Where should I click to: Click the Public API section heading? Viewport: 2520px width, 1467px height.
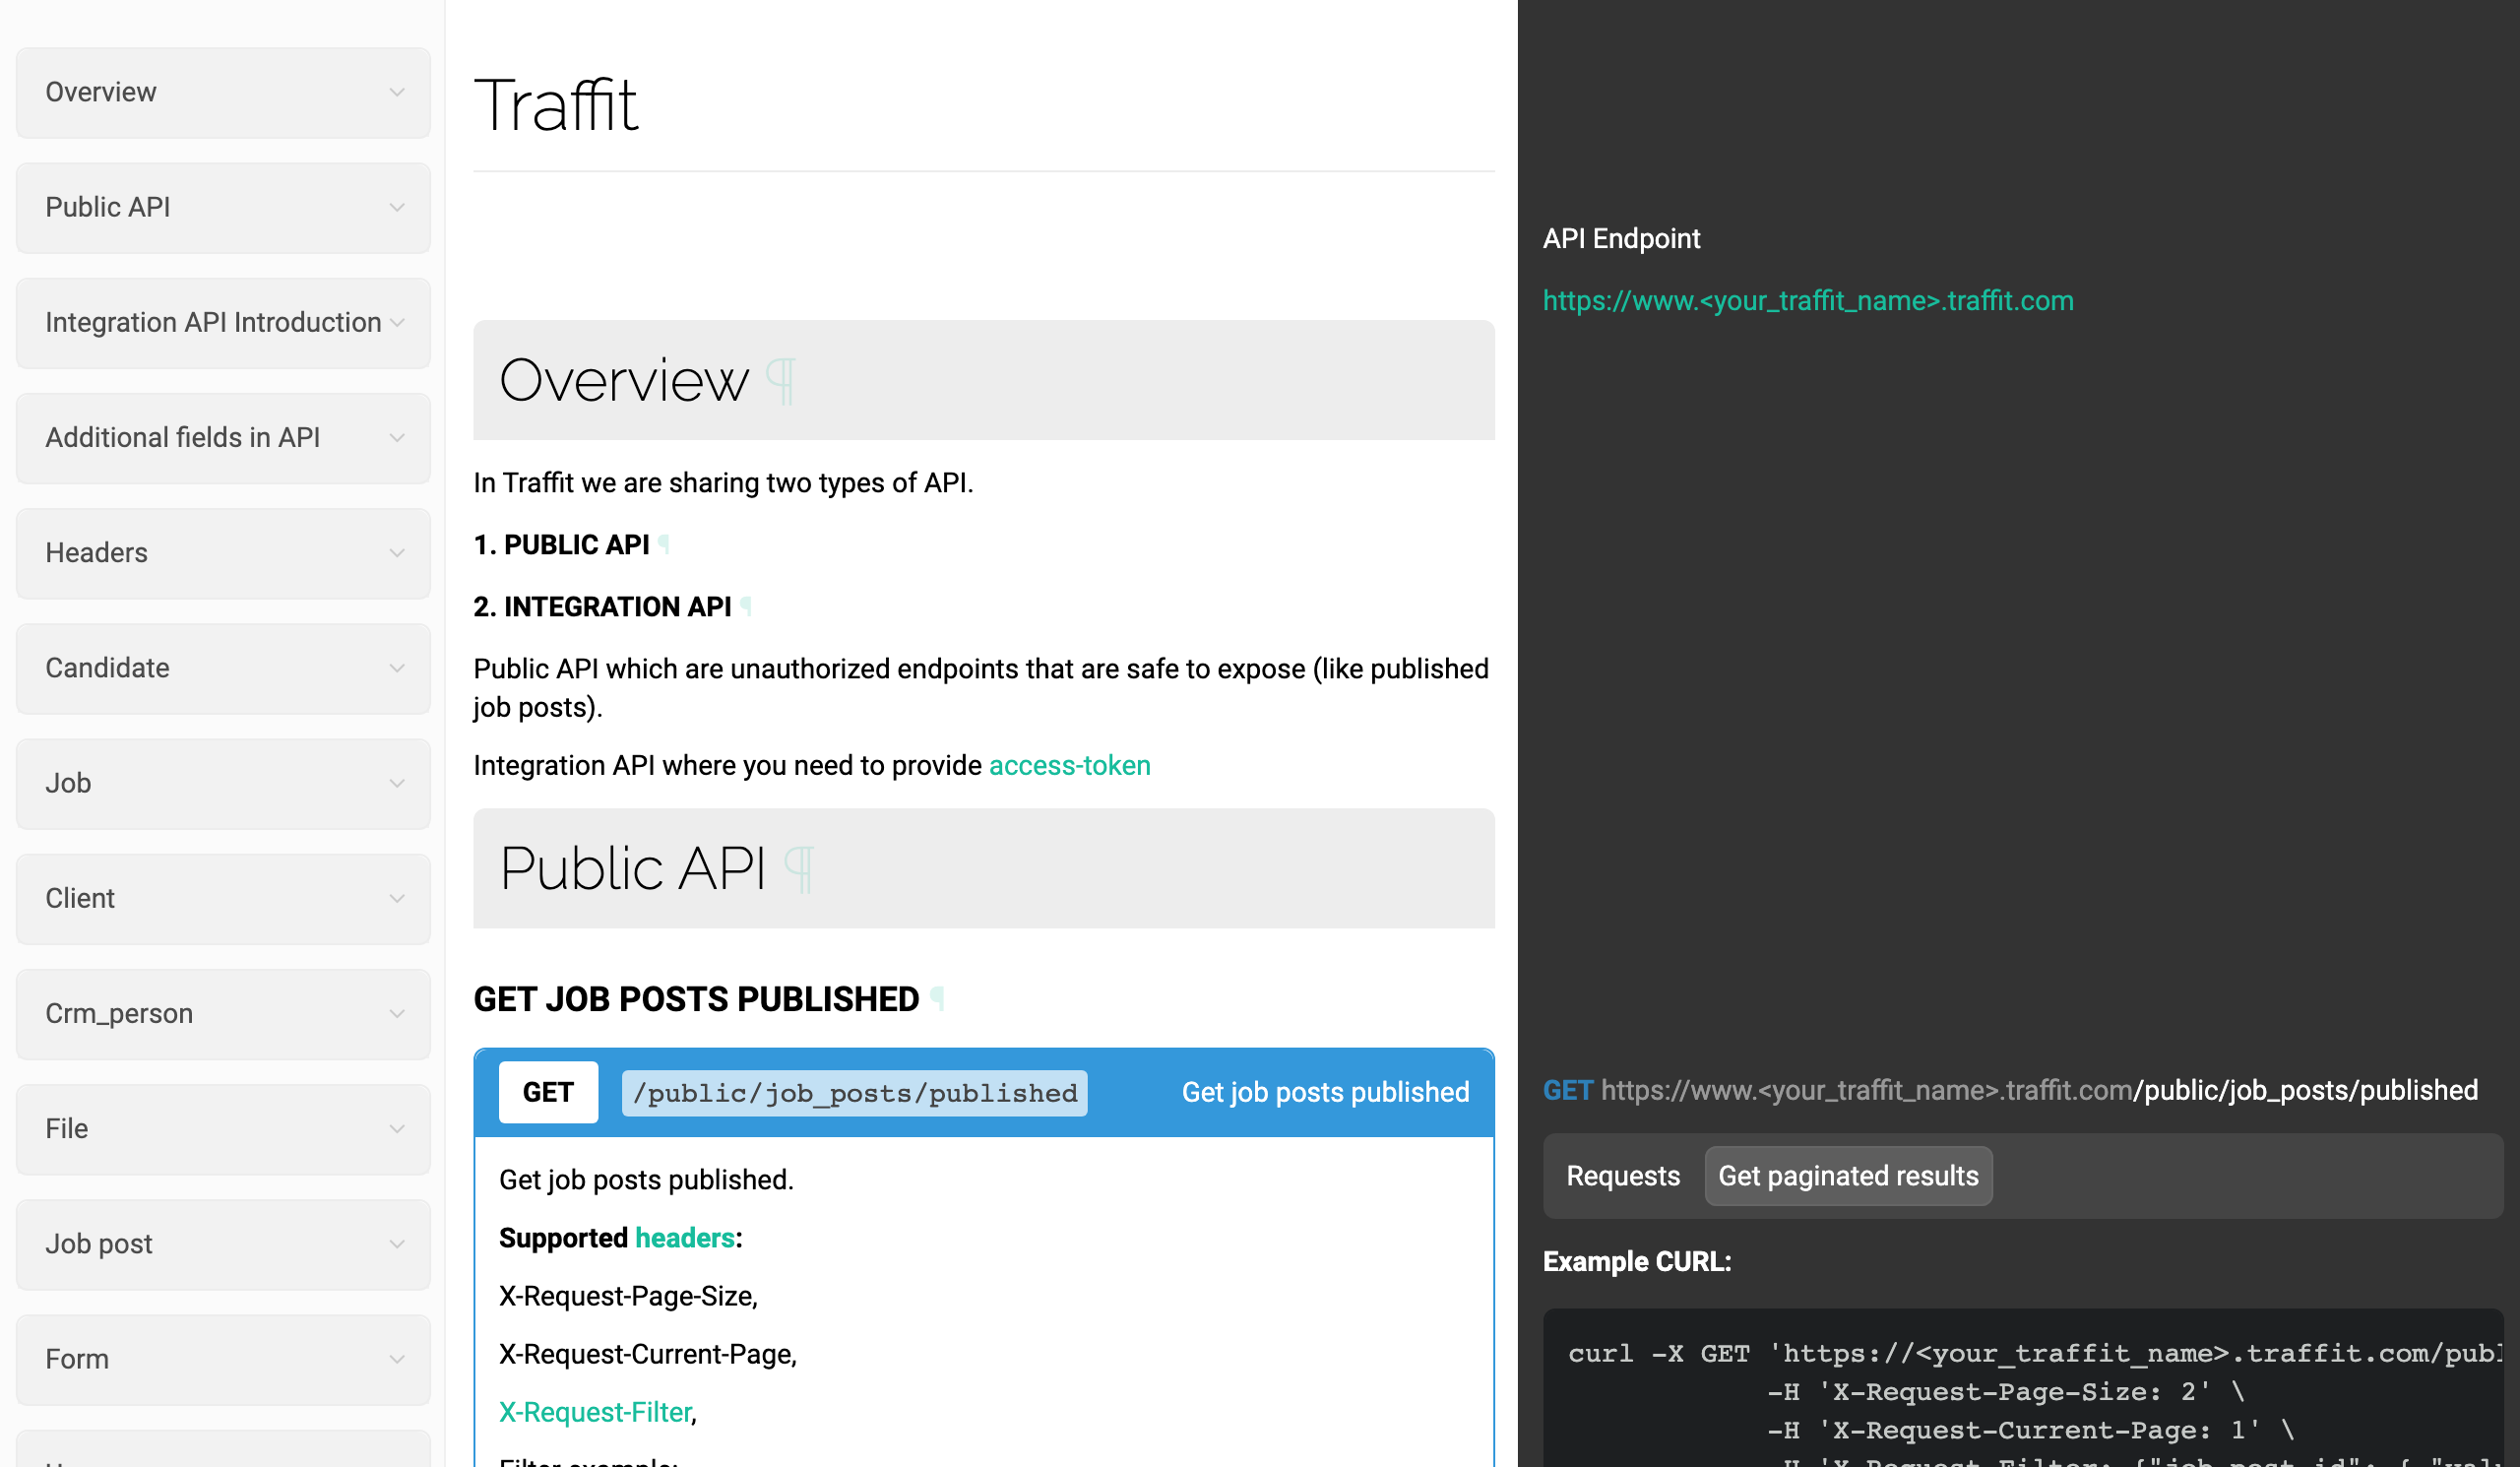(x=633, y=869)
